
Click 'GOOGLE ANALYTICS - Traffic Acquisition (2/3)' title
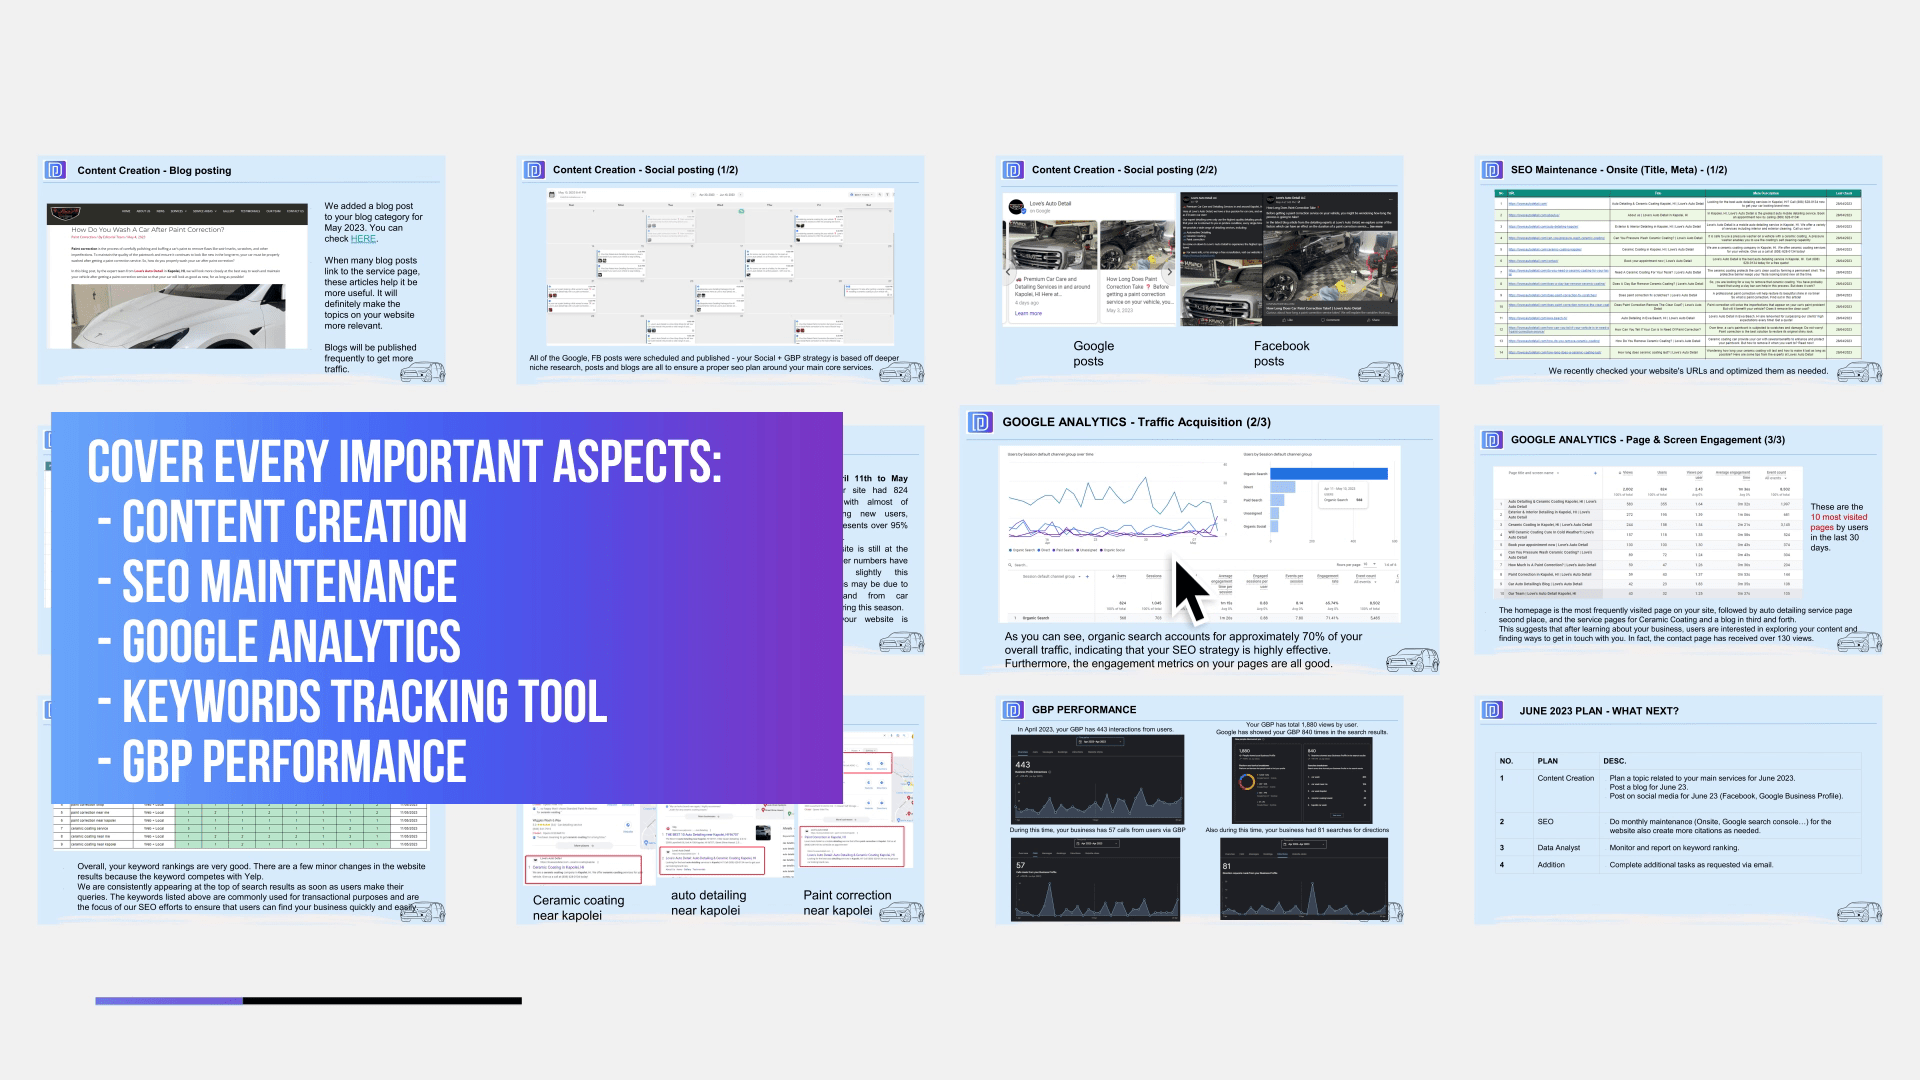[1136, 422]
